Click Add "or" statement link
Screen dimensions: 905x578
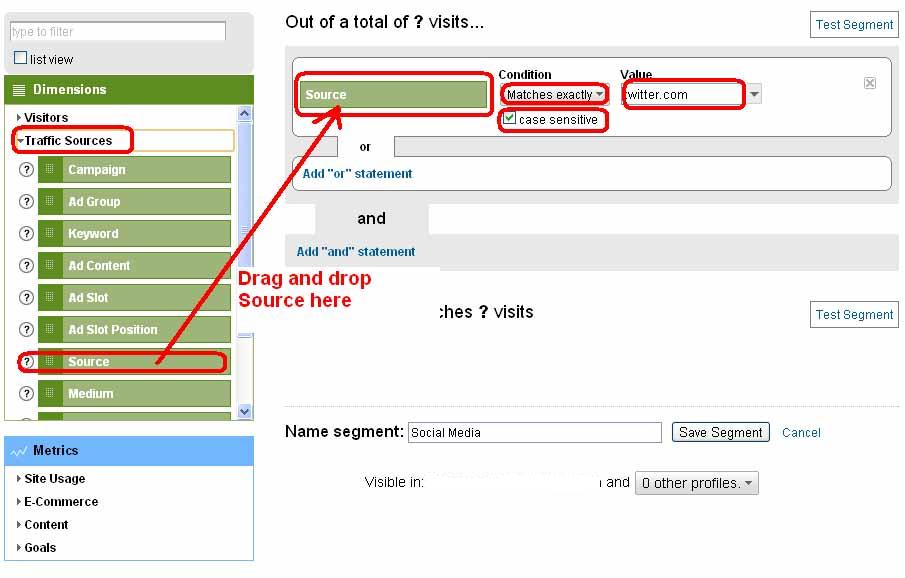357,174
